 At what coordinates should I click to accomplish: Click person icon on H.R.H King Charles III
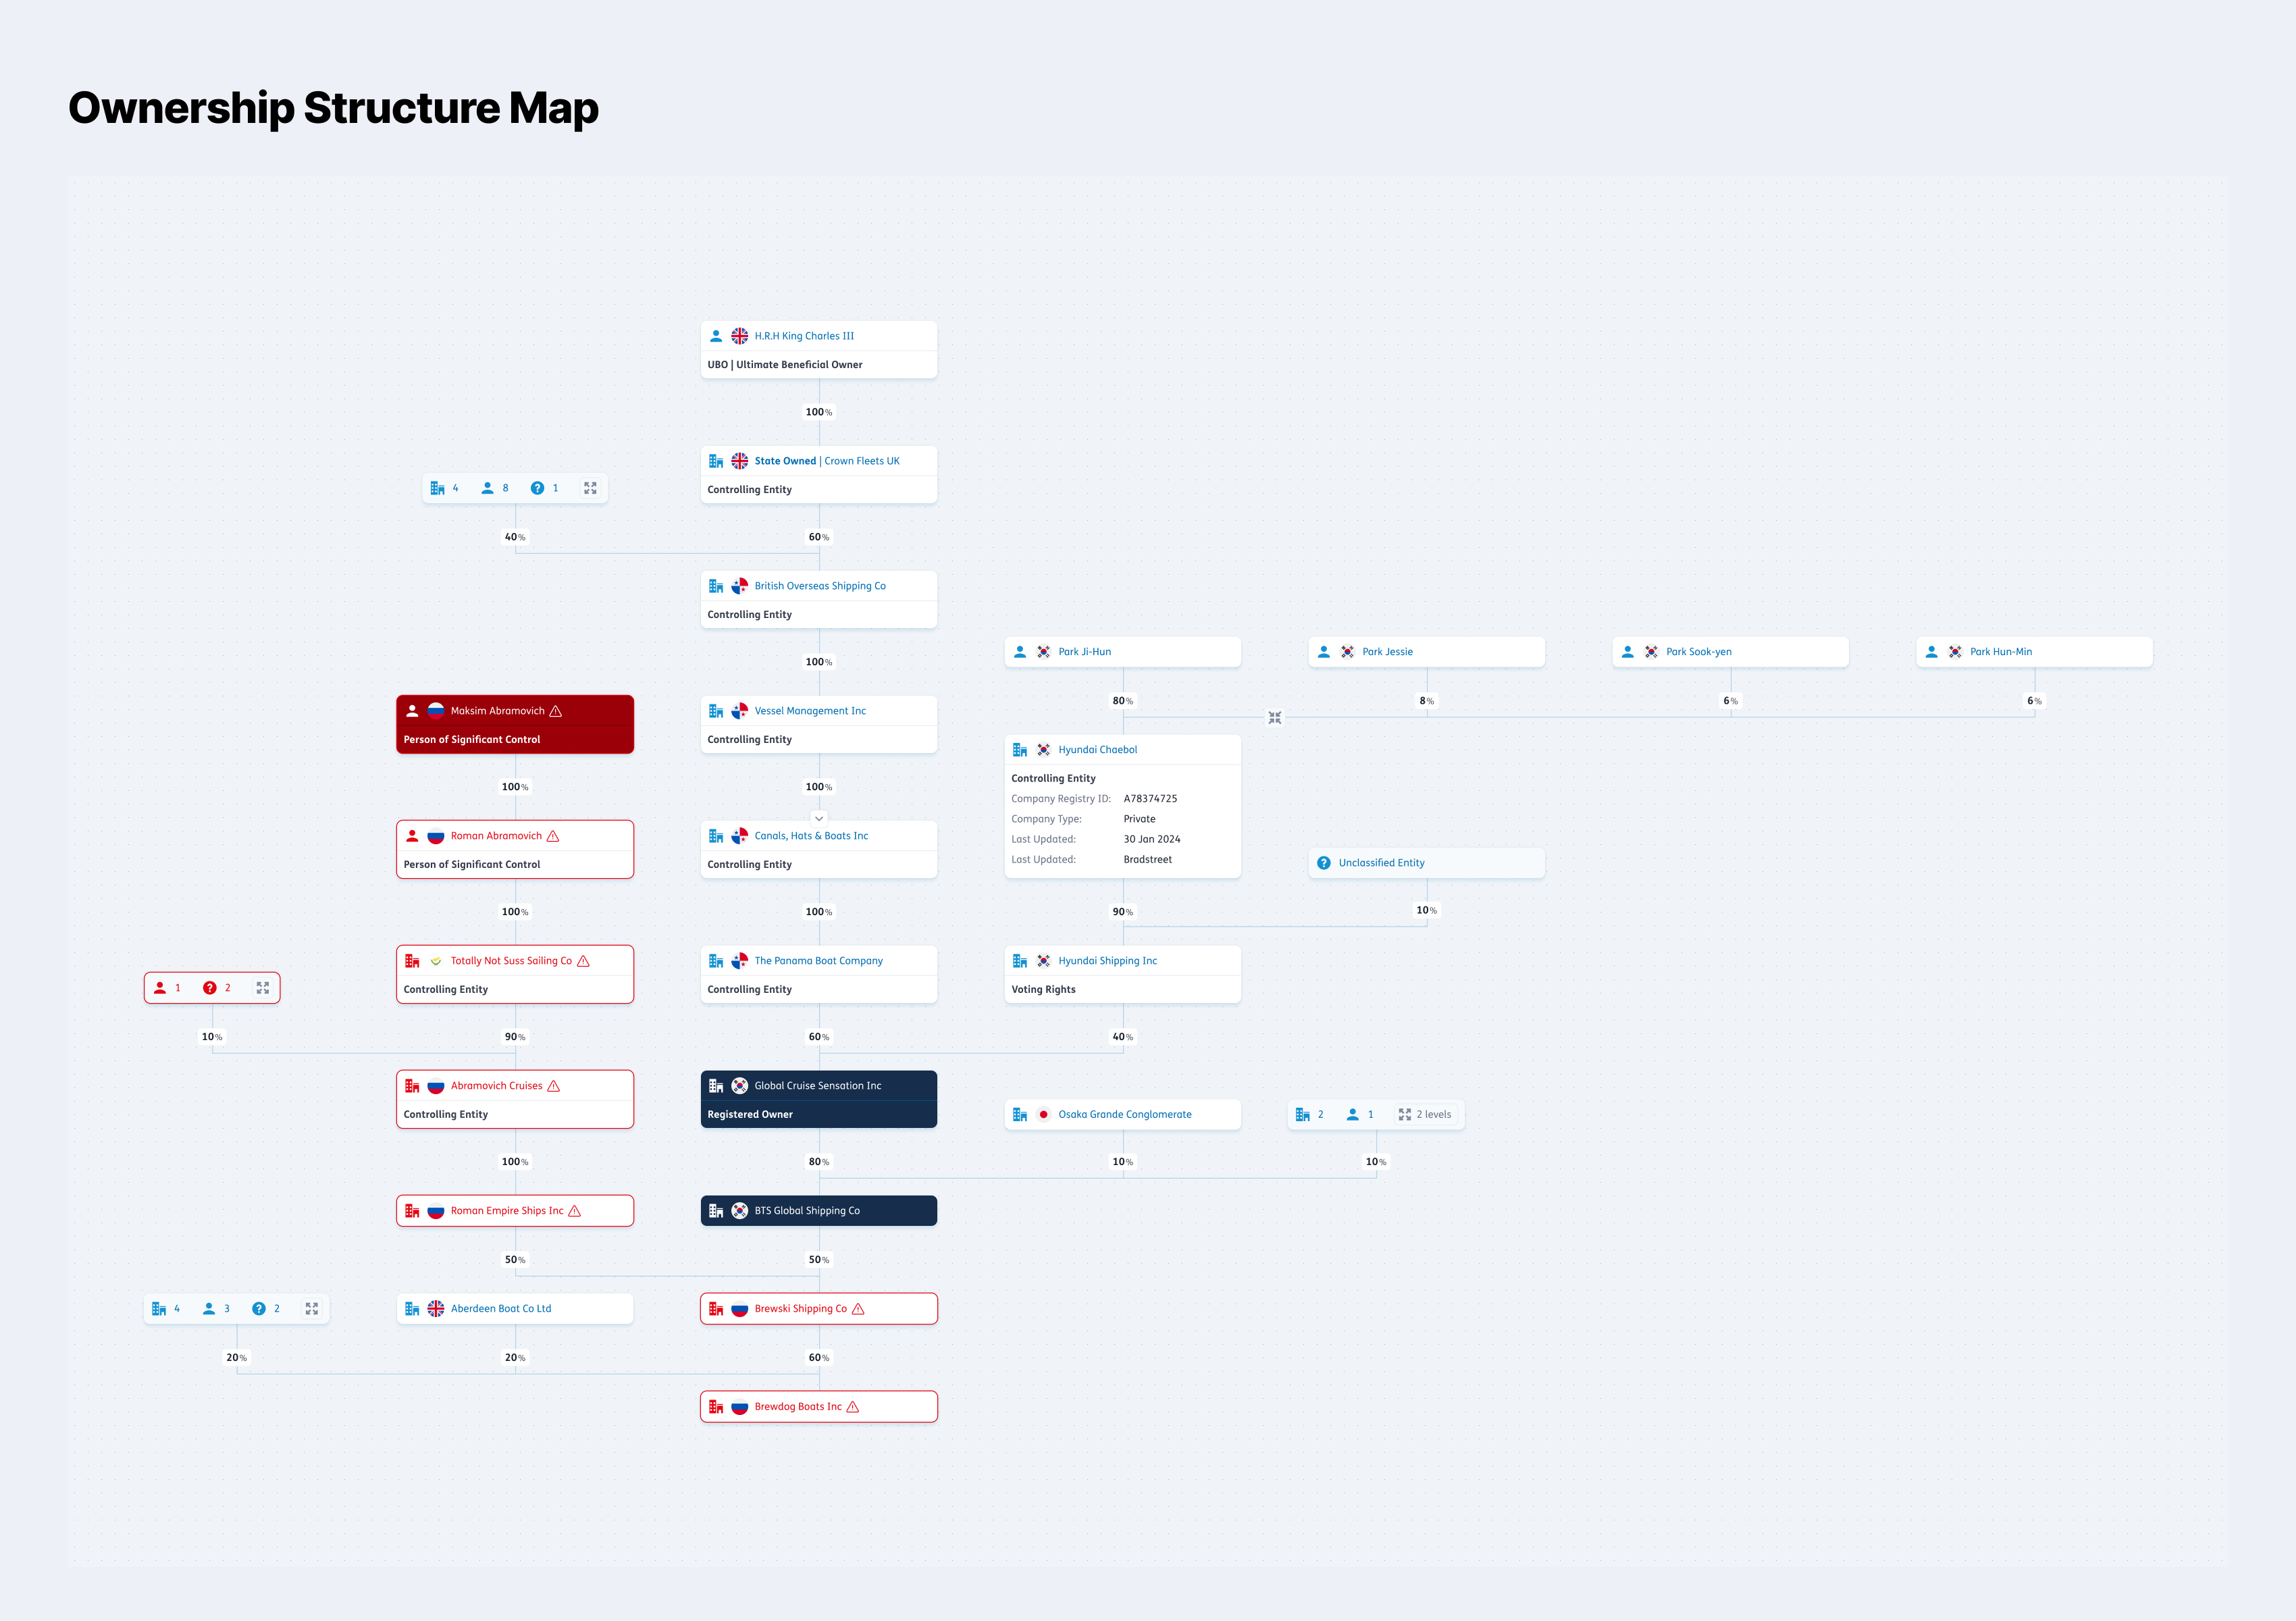[716, 336]
